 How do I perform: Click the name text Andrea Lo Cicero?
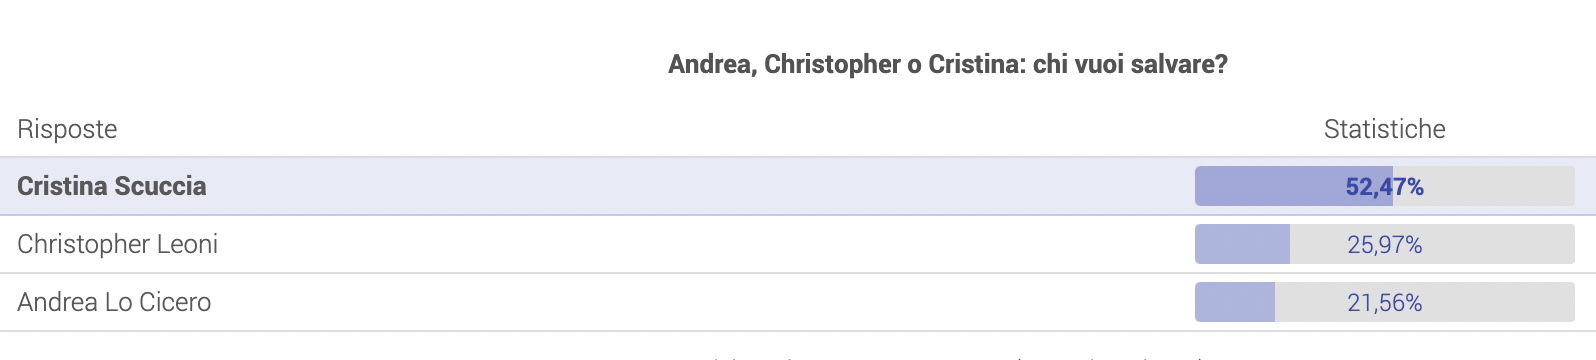[x=114, y=302]
